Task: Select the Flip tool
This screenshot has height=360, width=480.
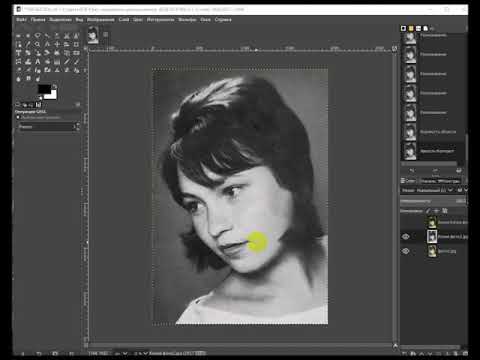Action: [x=76, y=53]
